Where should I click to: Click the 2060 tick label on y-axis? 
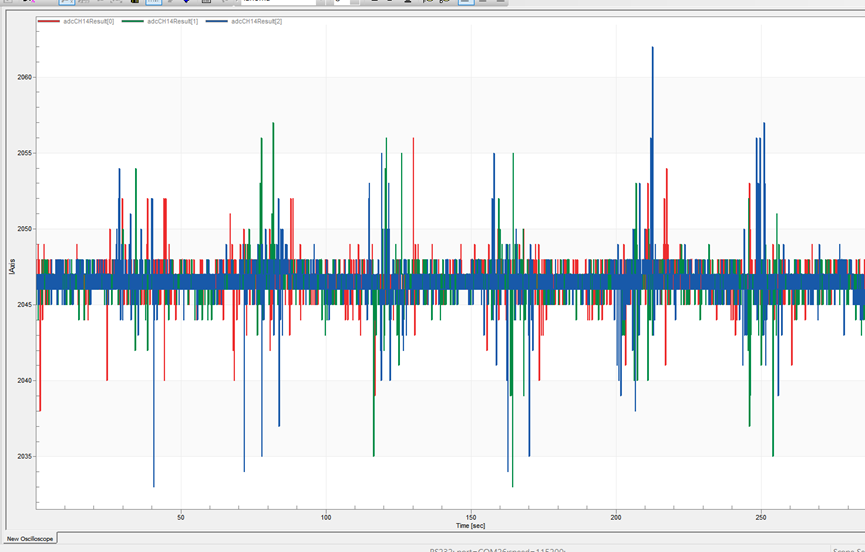pos(25,77)
